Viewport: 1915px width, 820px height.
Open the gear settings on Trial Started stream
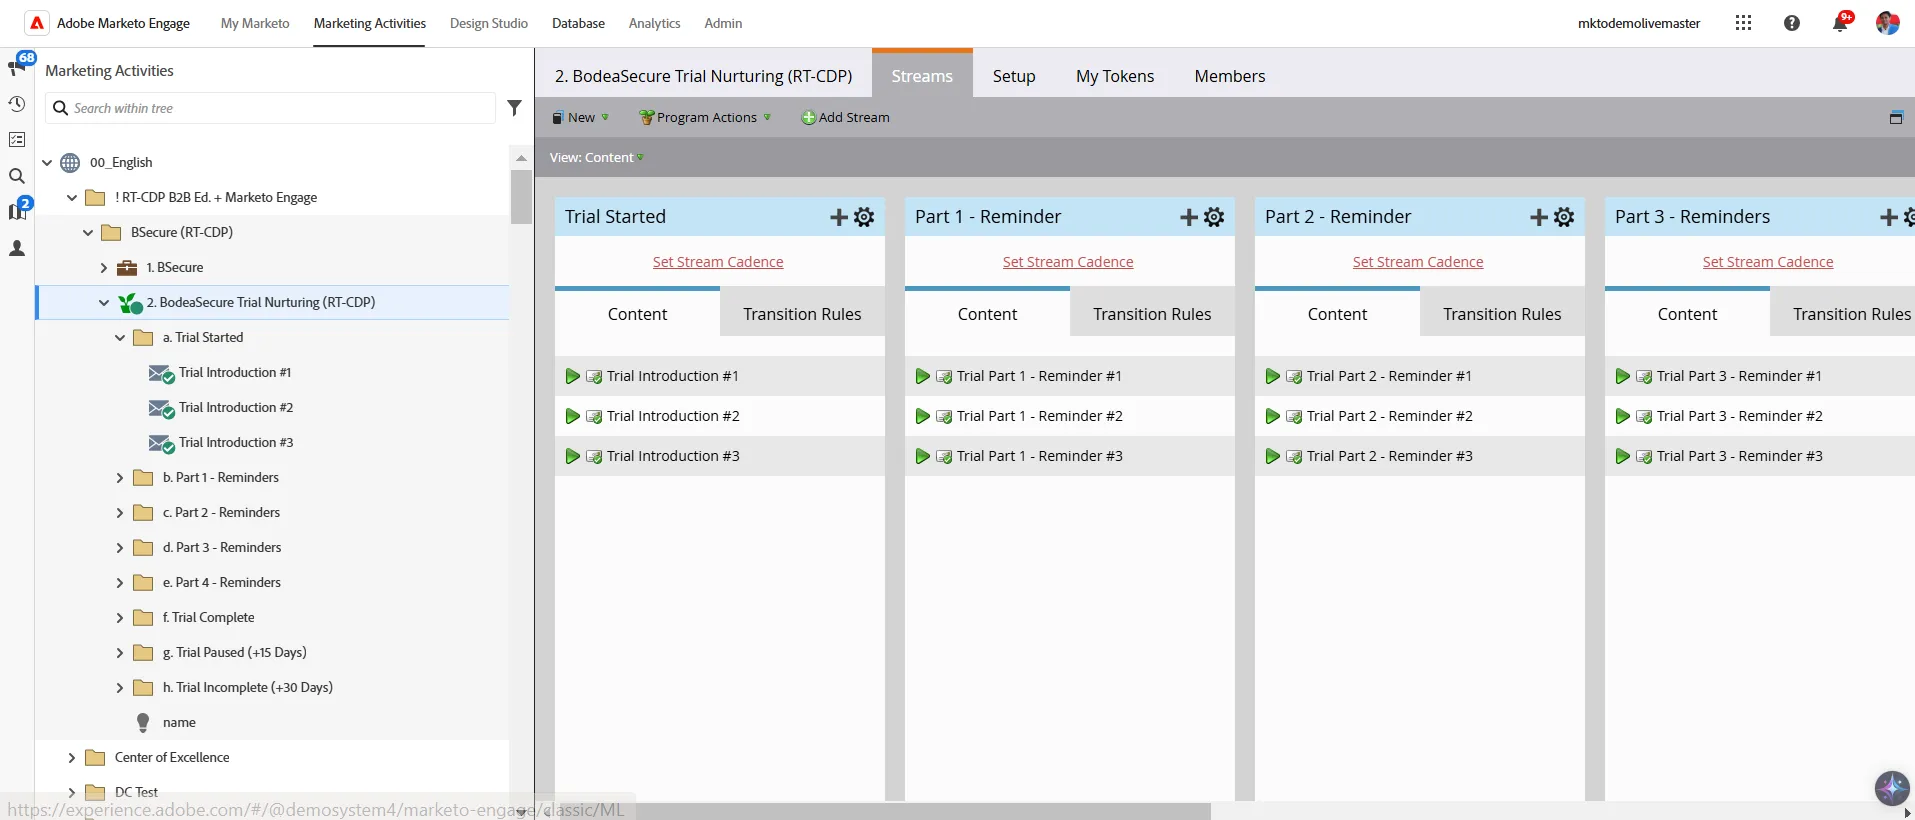coord(864,217)
